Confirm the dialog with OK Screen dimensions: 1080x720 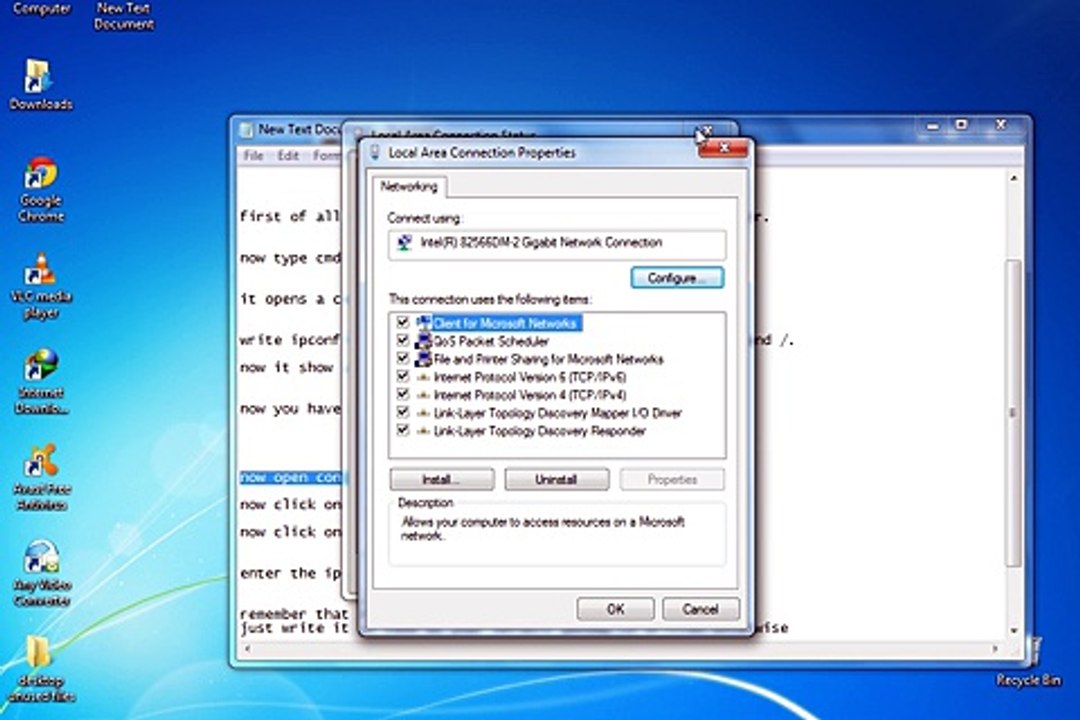615,609
